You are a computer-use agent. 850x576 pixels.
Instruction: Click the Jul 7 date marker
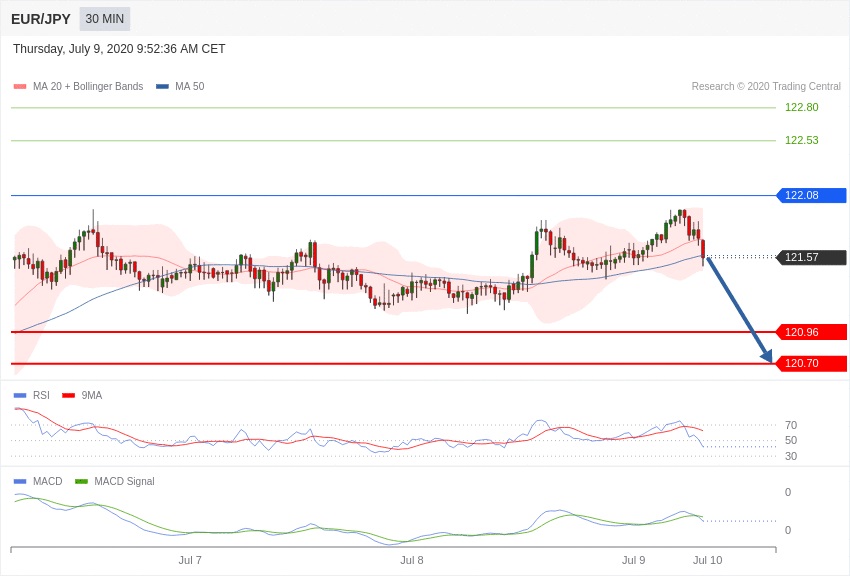point(190,560)
